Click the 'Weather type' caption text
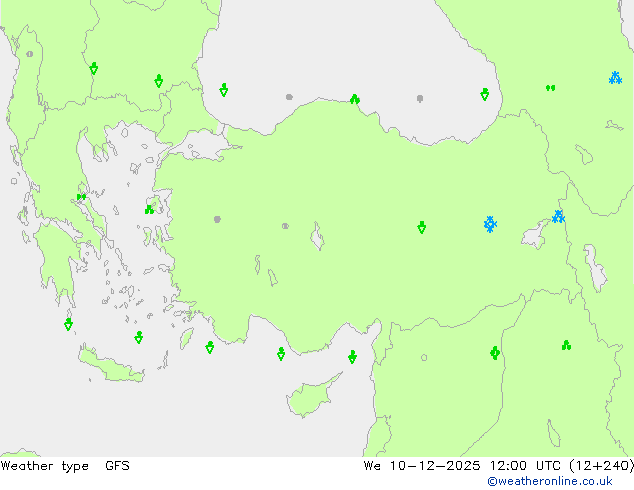 [x=45, y=466]
